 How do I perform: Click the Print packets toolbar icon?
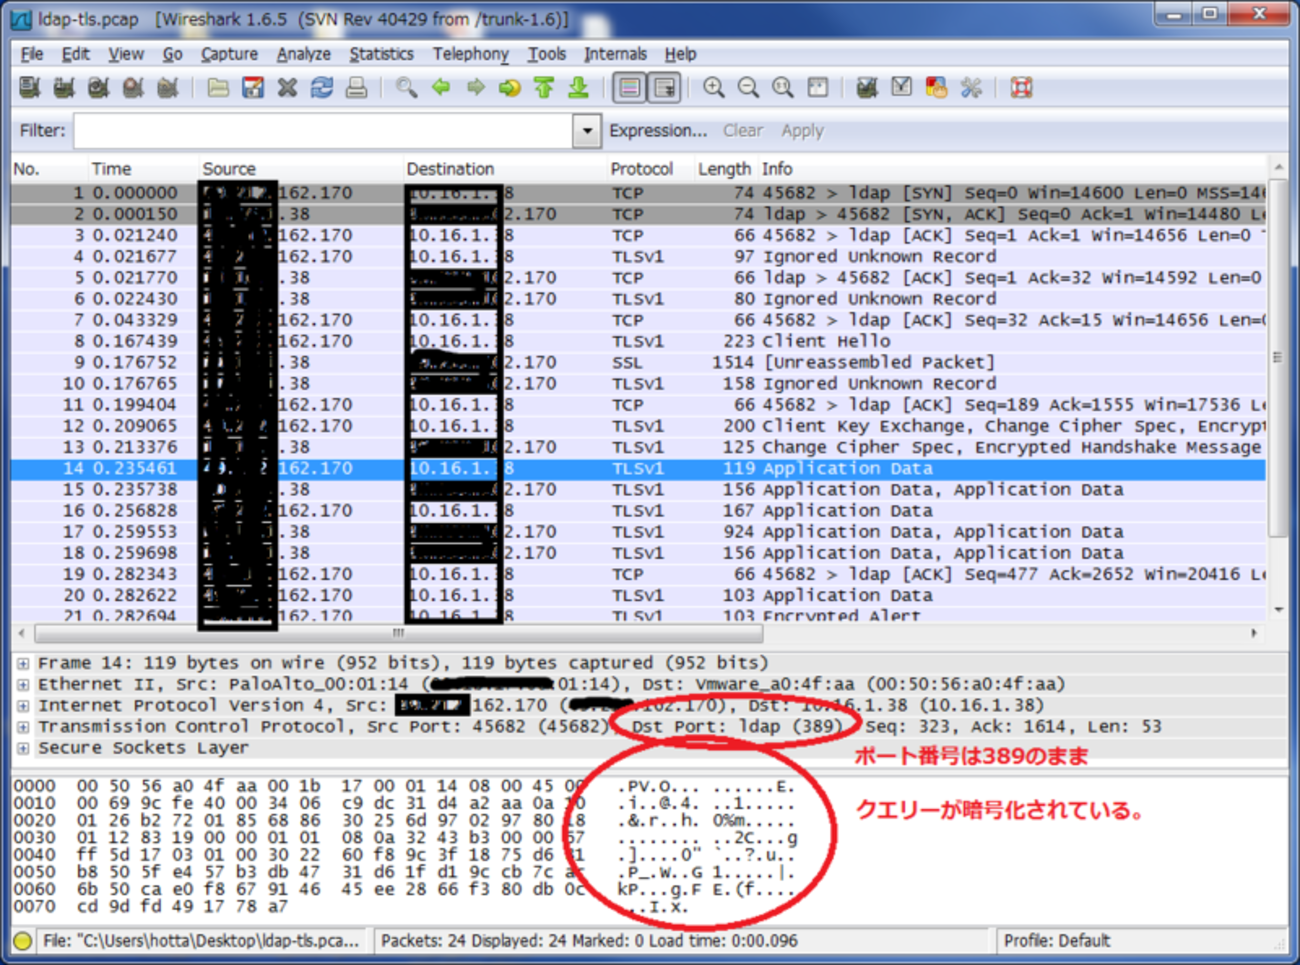point(356,88)
